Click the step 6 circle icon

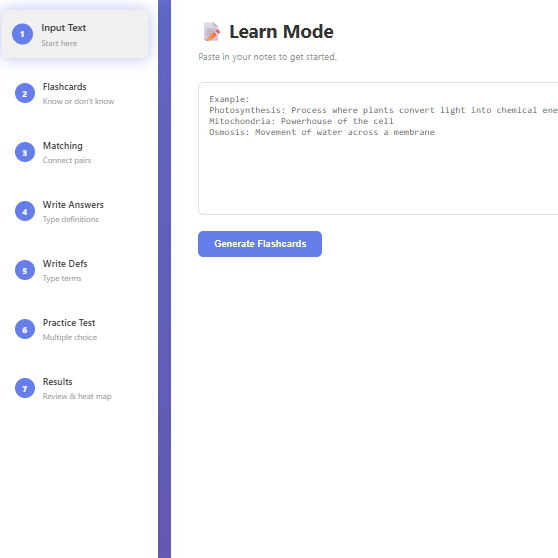[25, 330]
